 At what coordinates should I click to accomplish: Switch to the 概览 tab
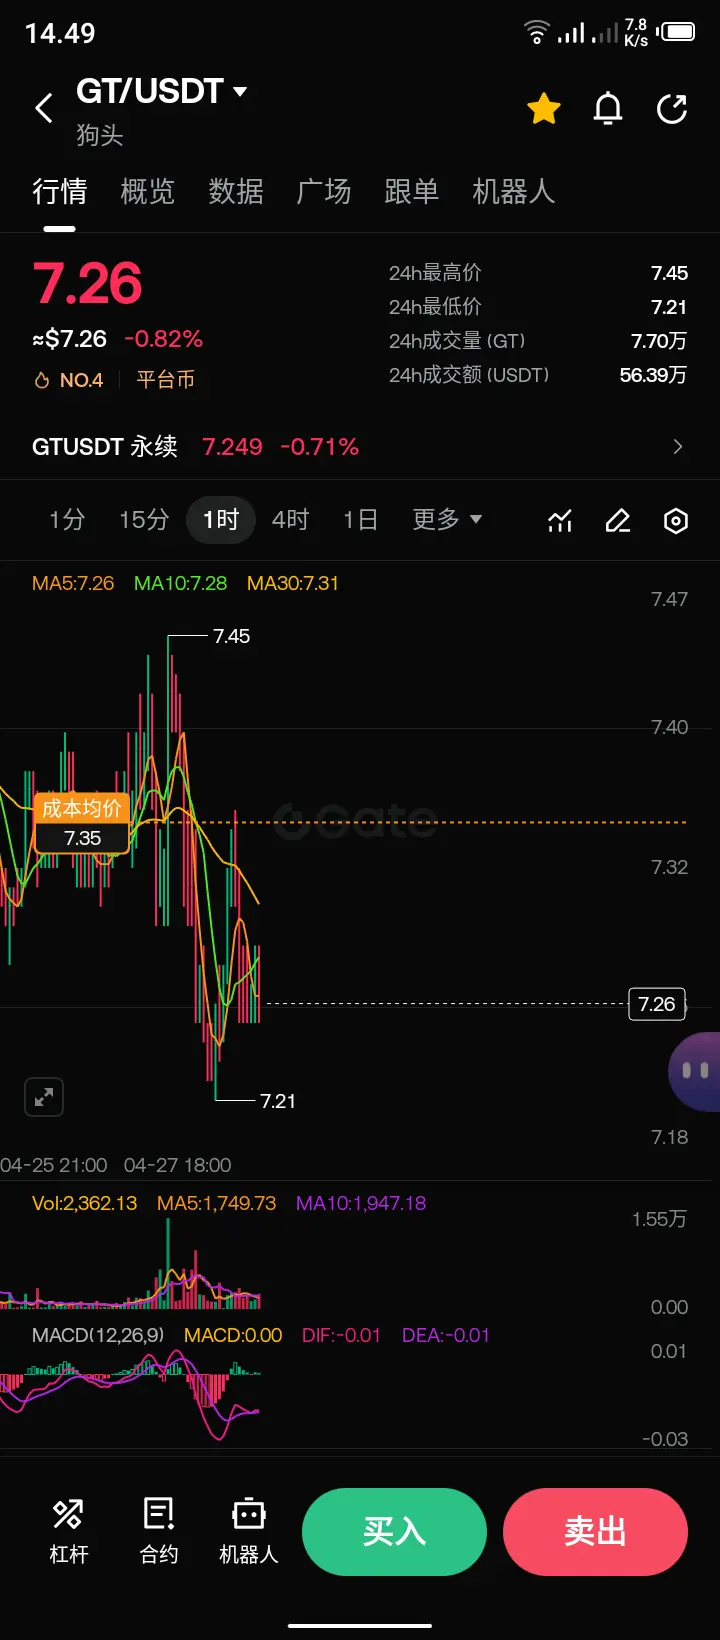147,191
